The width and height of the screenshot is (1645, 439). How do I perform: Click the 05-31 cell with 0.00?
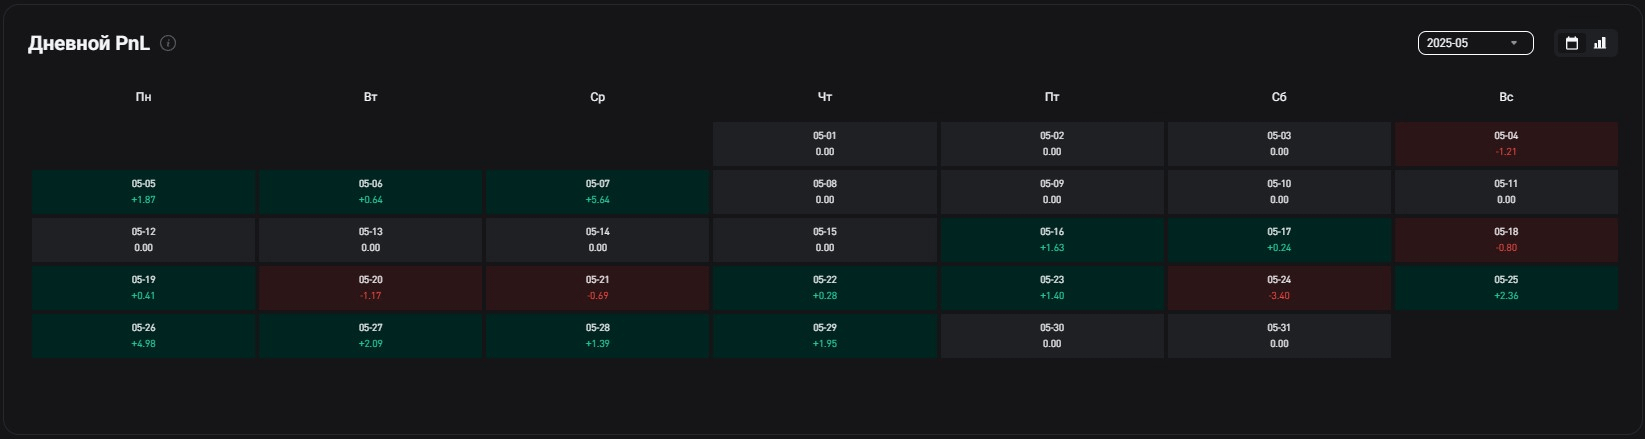1278,336
